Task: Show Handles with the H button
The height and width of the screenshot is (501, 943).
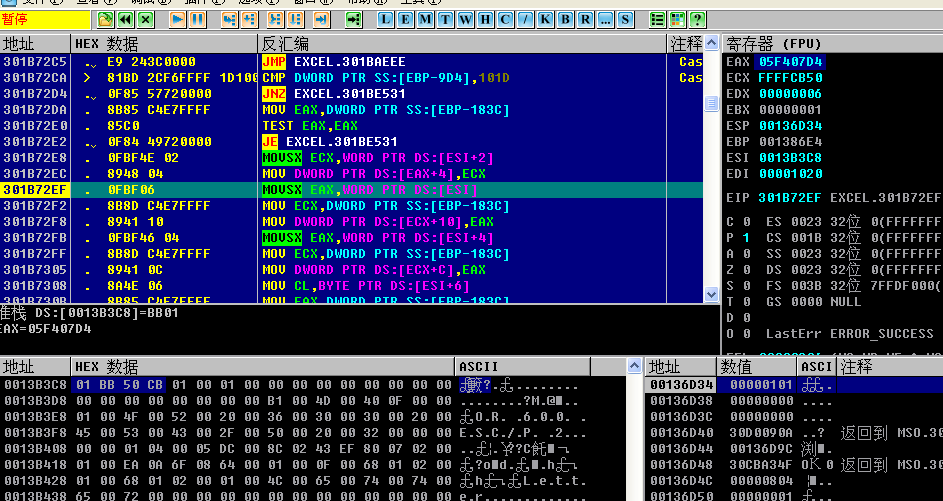Action: (x=485, y=19)
